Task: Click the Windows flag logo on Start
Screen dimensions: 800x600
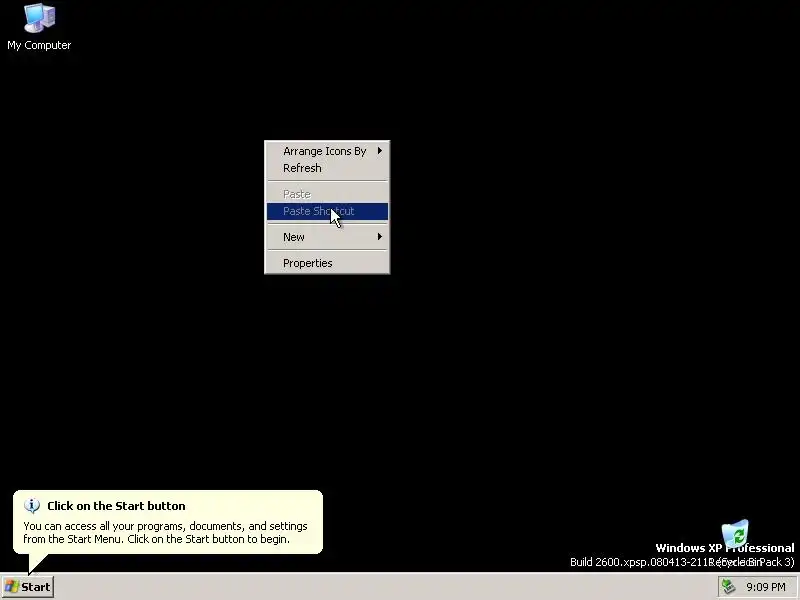Action: 12,587
